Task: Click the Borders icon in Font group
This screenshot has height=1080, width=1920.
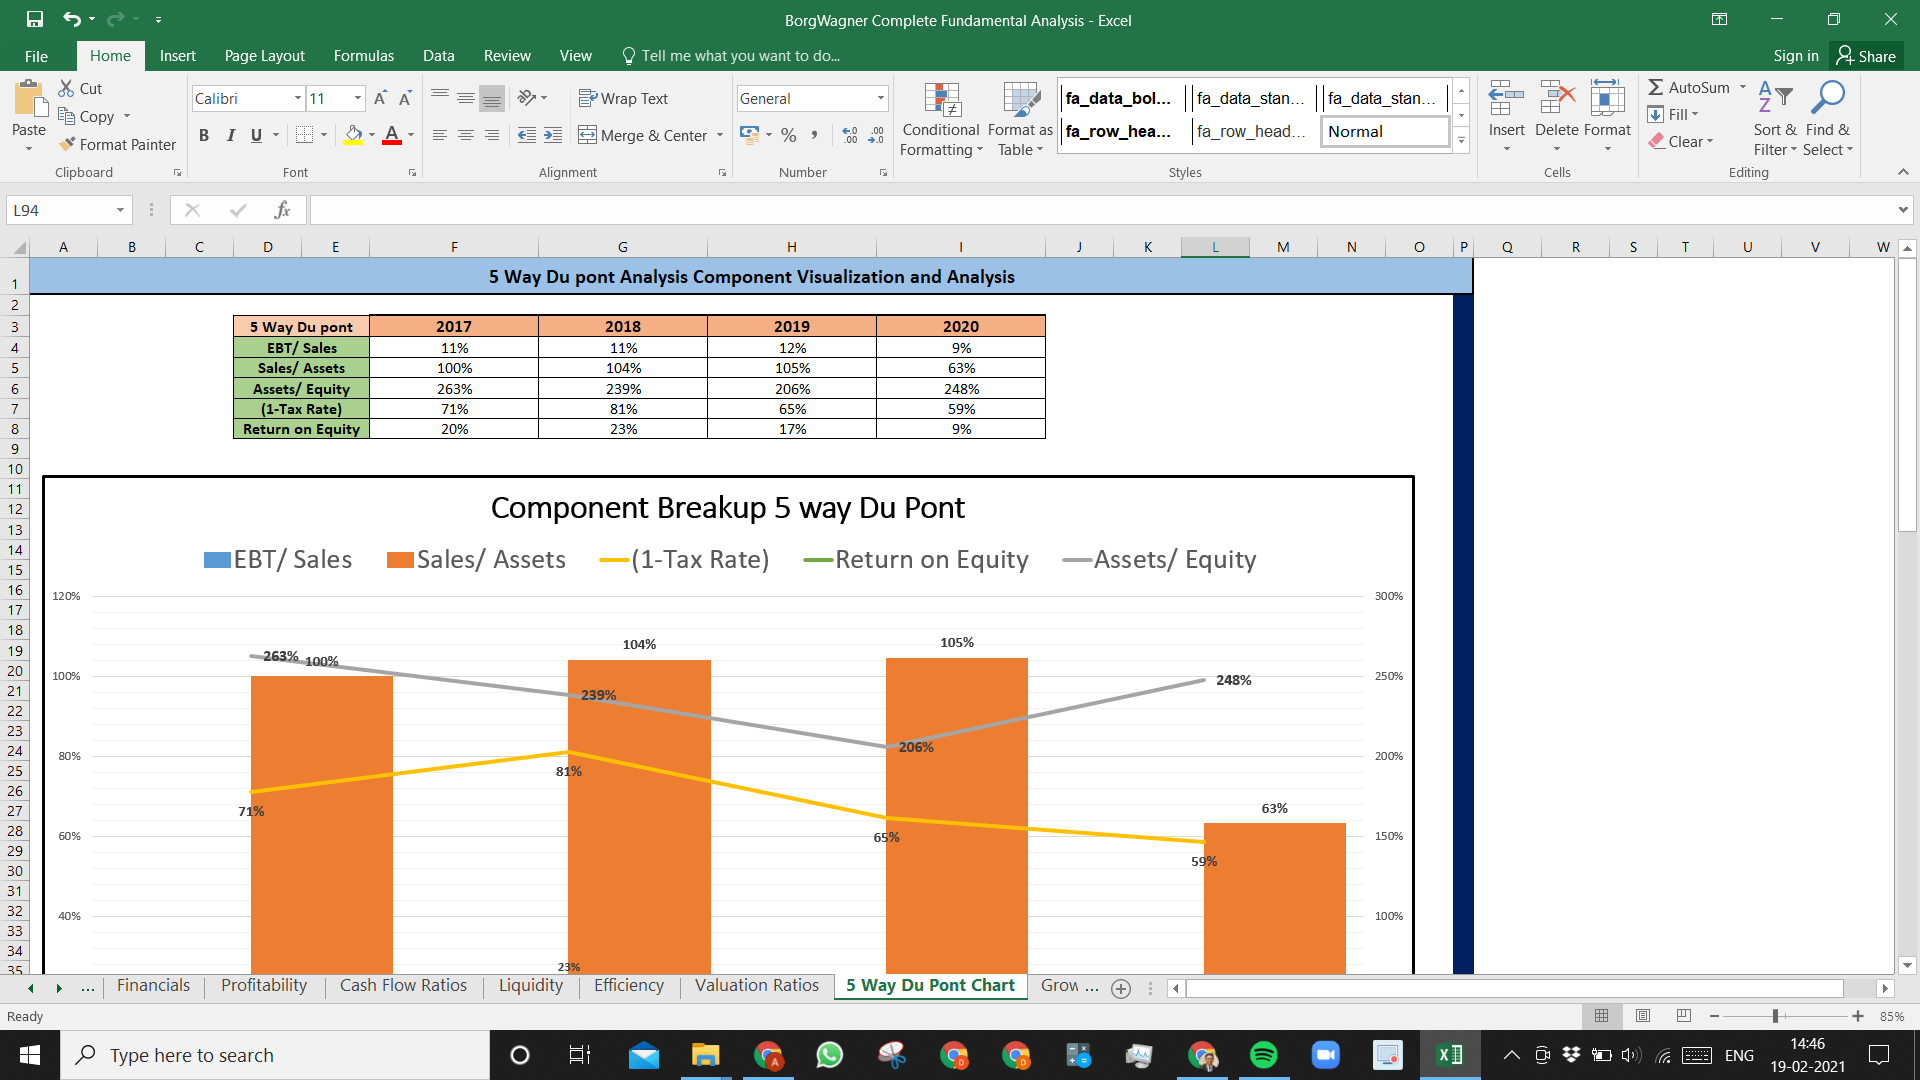Action: click(x=305, y=135)
